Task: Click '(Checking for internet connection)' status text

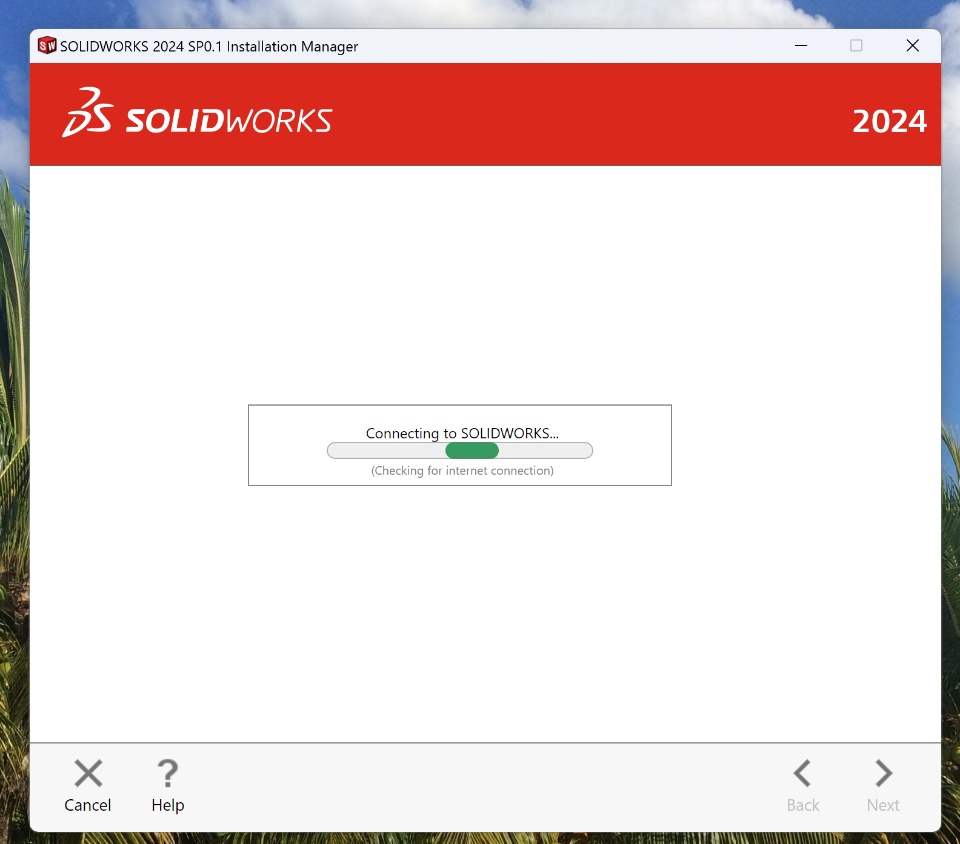Action: 462,471
